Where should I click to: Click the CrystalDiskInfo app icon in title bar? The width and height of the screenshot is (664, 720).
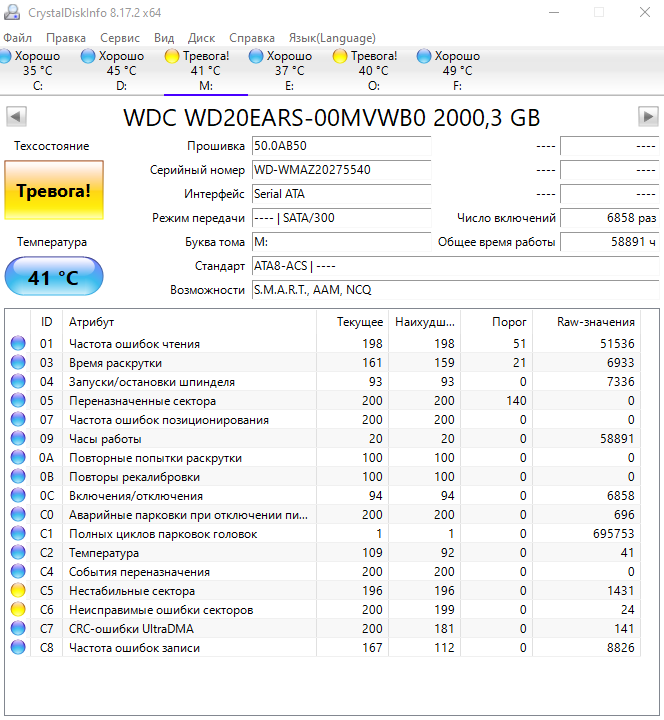point(11,12)
